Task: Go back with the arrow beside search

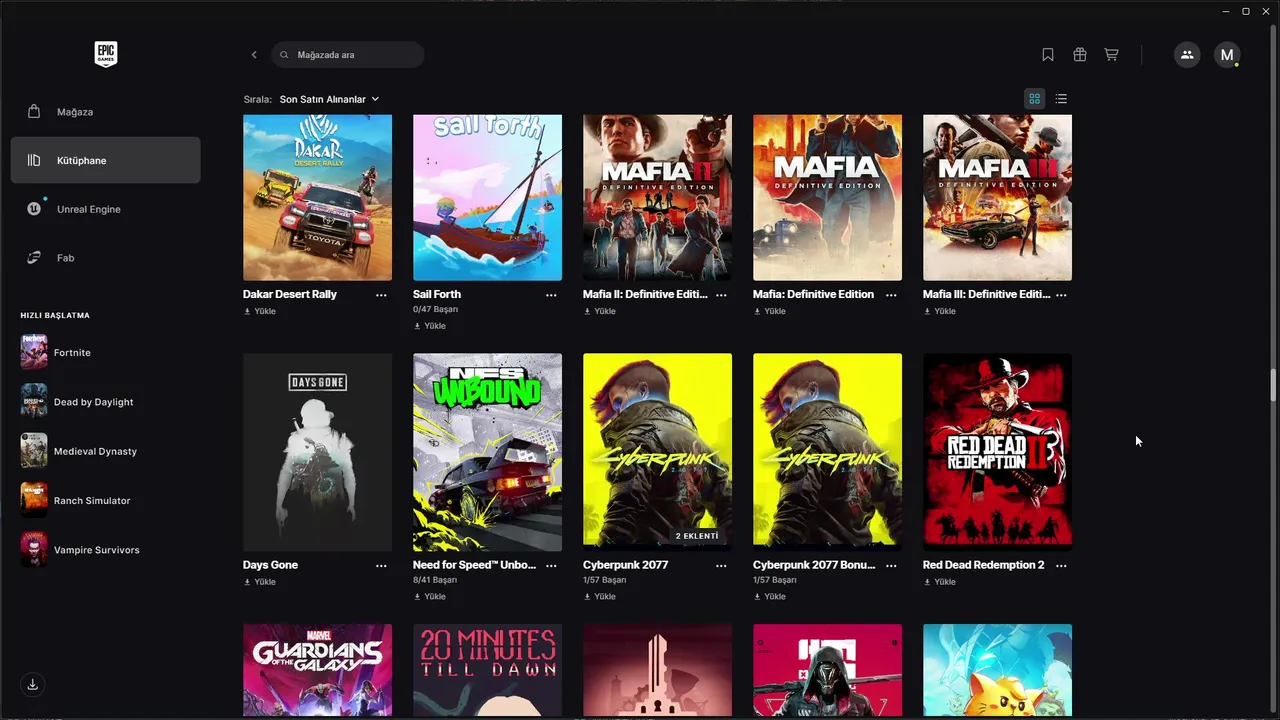Action: point(254,55)
